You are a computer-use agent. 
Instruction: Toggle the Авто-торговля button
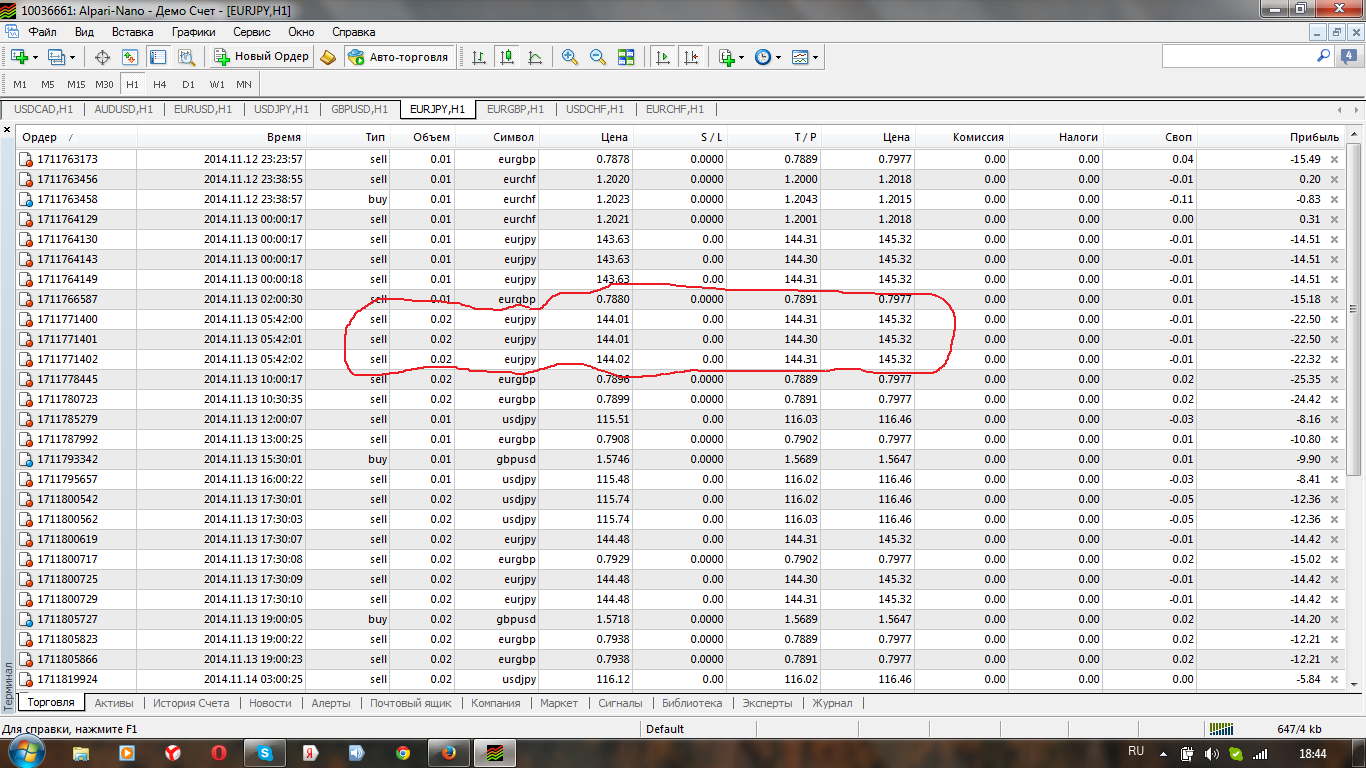tap(399, 57)
